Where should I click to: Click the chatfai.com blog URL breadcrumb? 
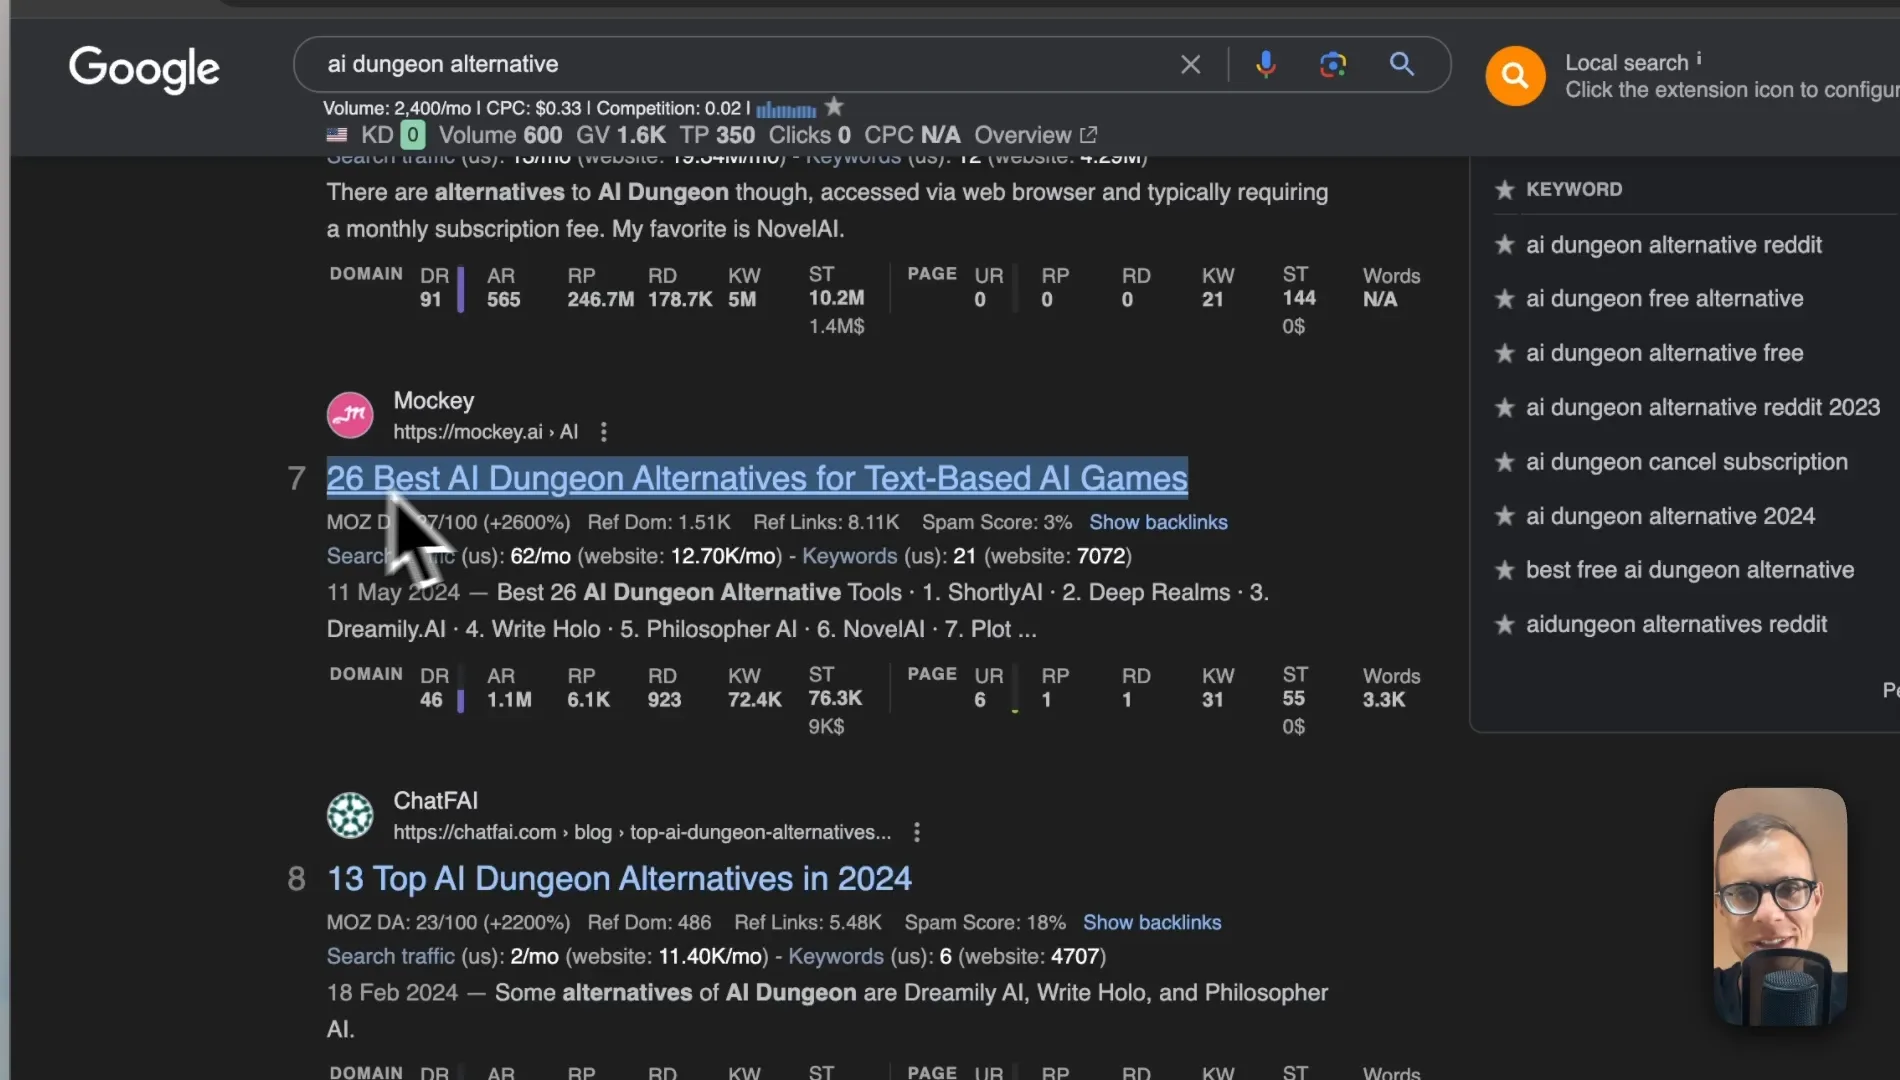coord(641,832)
